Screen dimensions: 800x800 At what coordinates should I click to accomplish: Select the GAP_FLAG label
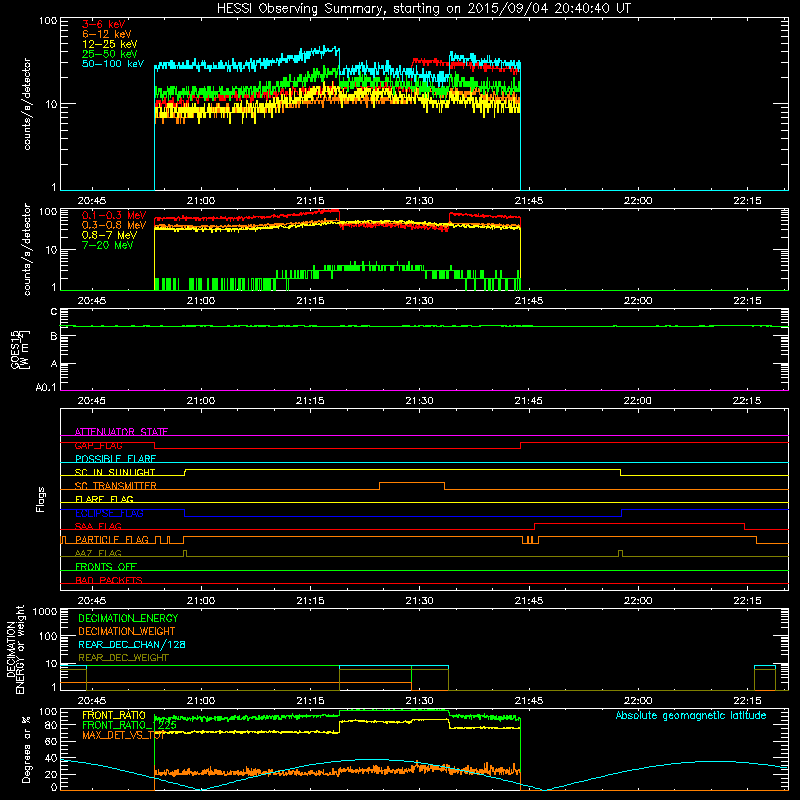[98, 445]
